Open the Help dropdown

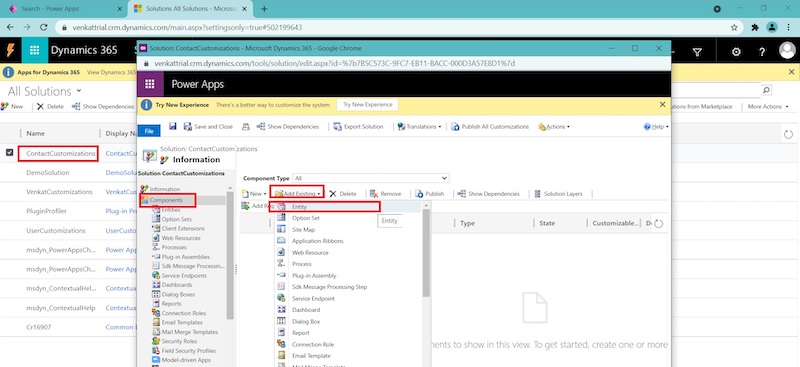(x=656, y=127)
